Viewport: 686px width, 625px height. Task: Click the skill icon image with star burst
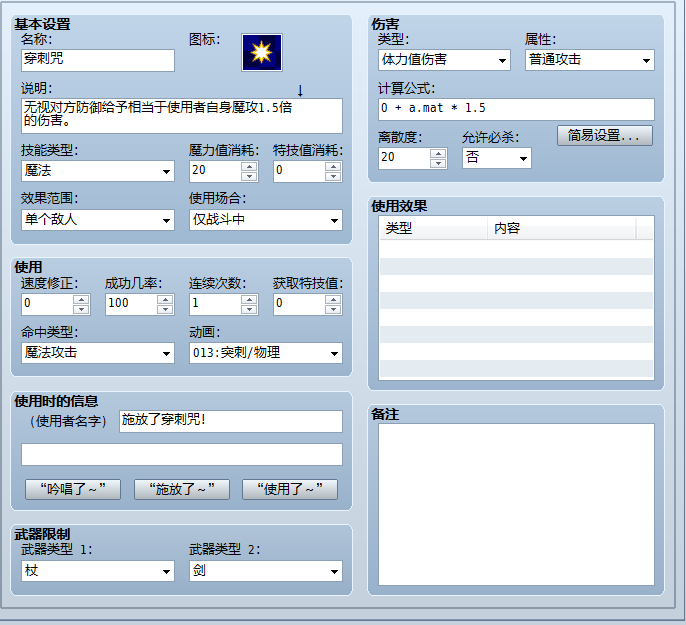click(262, 52)
